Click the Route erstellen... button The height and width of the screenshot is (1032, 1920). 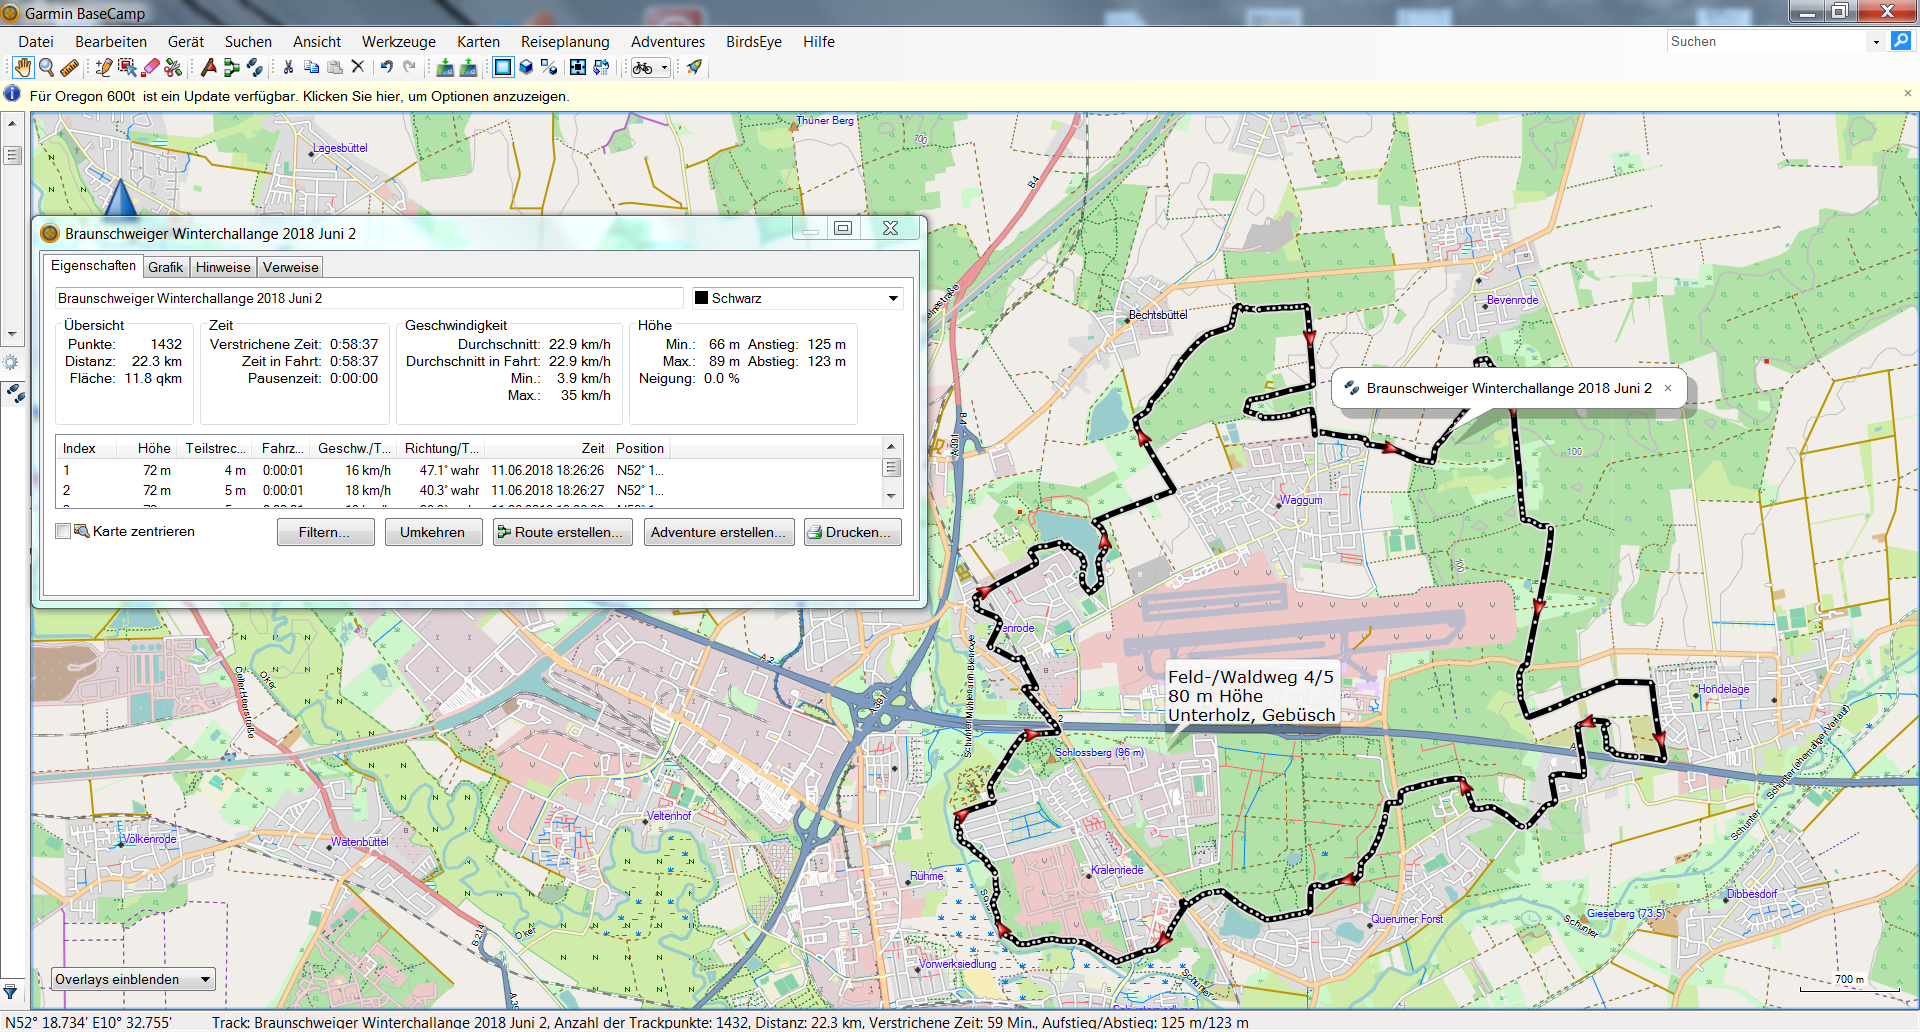tap(562, 532)
